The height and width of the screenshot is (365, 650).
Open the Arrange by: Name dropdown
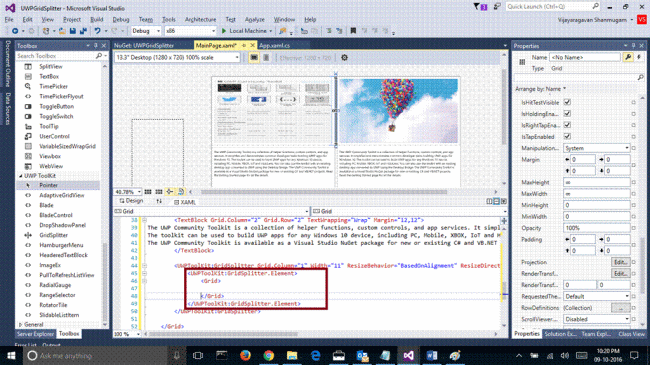pos(541,89)
